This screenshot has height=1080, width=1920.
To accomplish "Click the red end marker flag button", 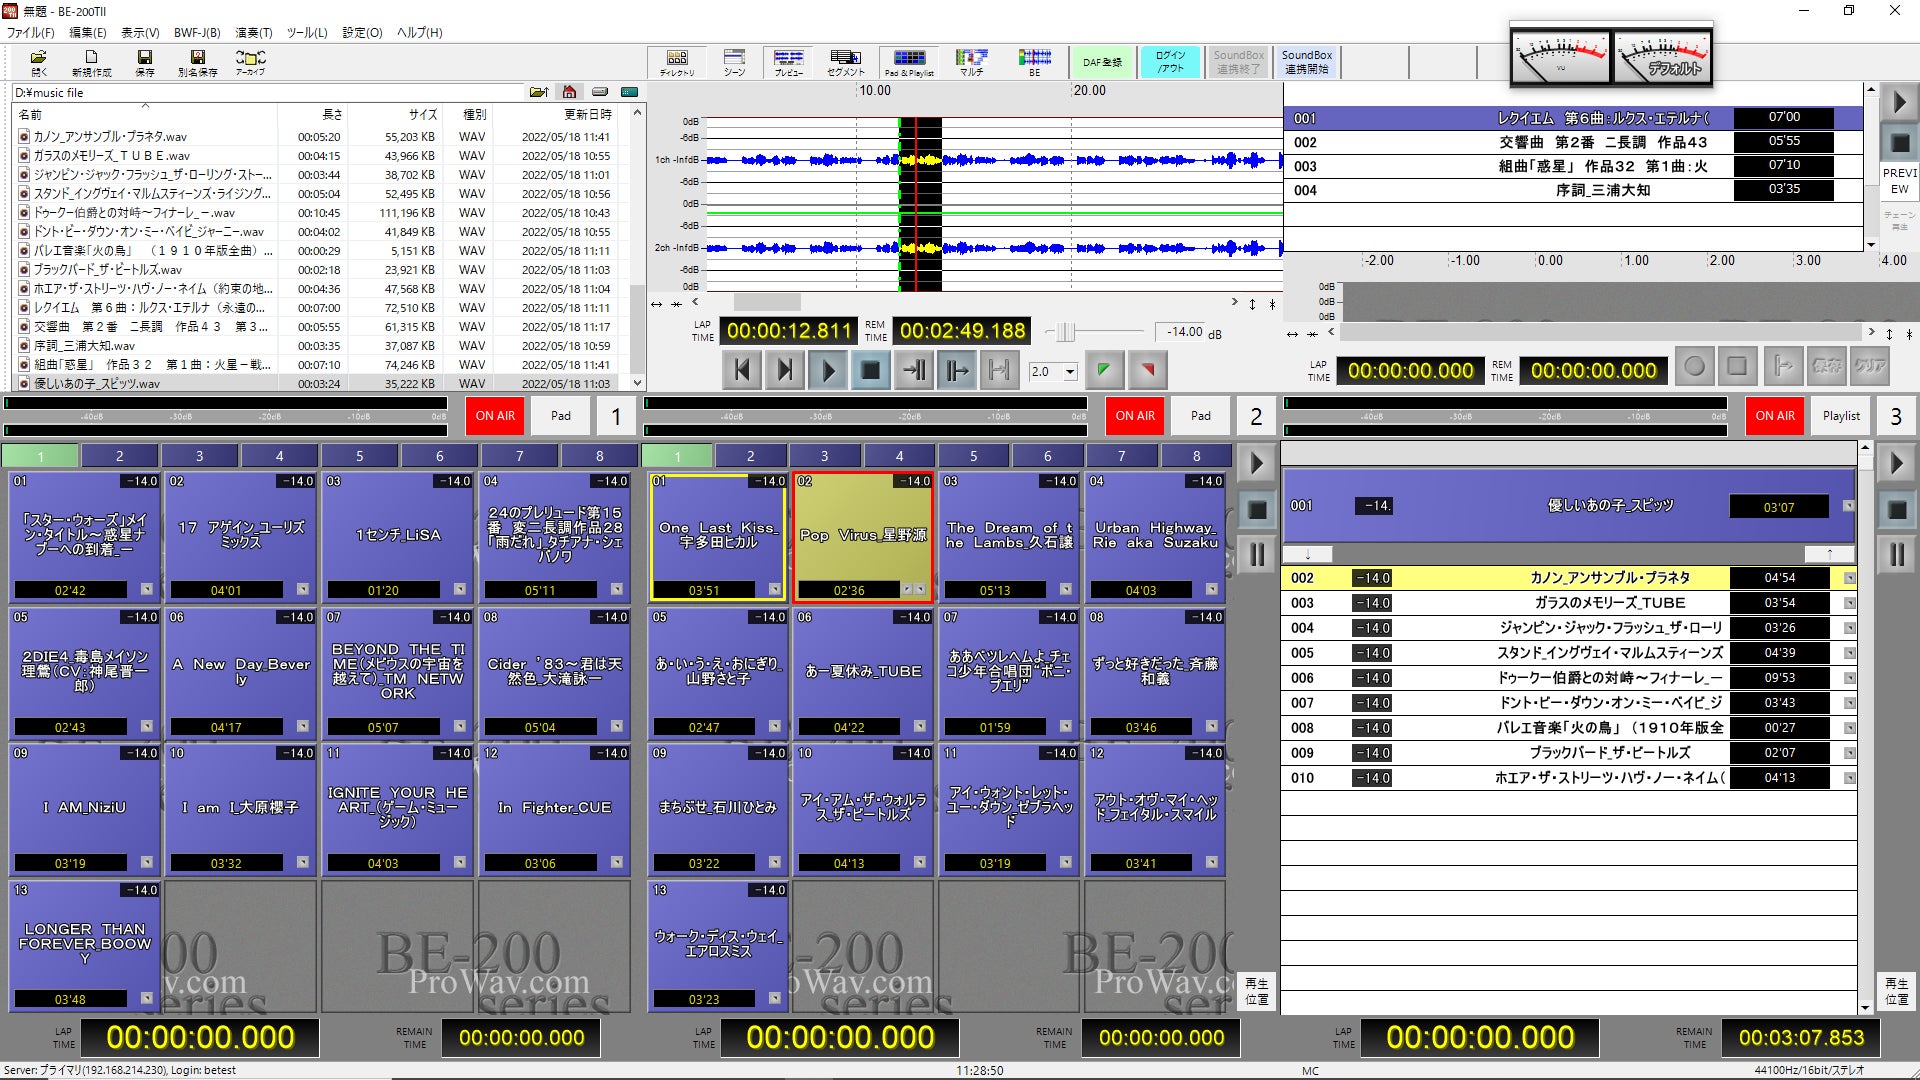I will 1148,371.
